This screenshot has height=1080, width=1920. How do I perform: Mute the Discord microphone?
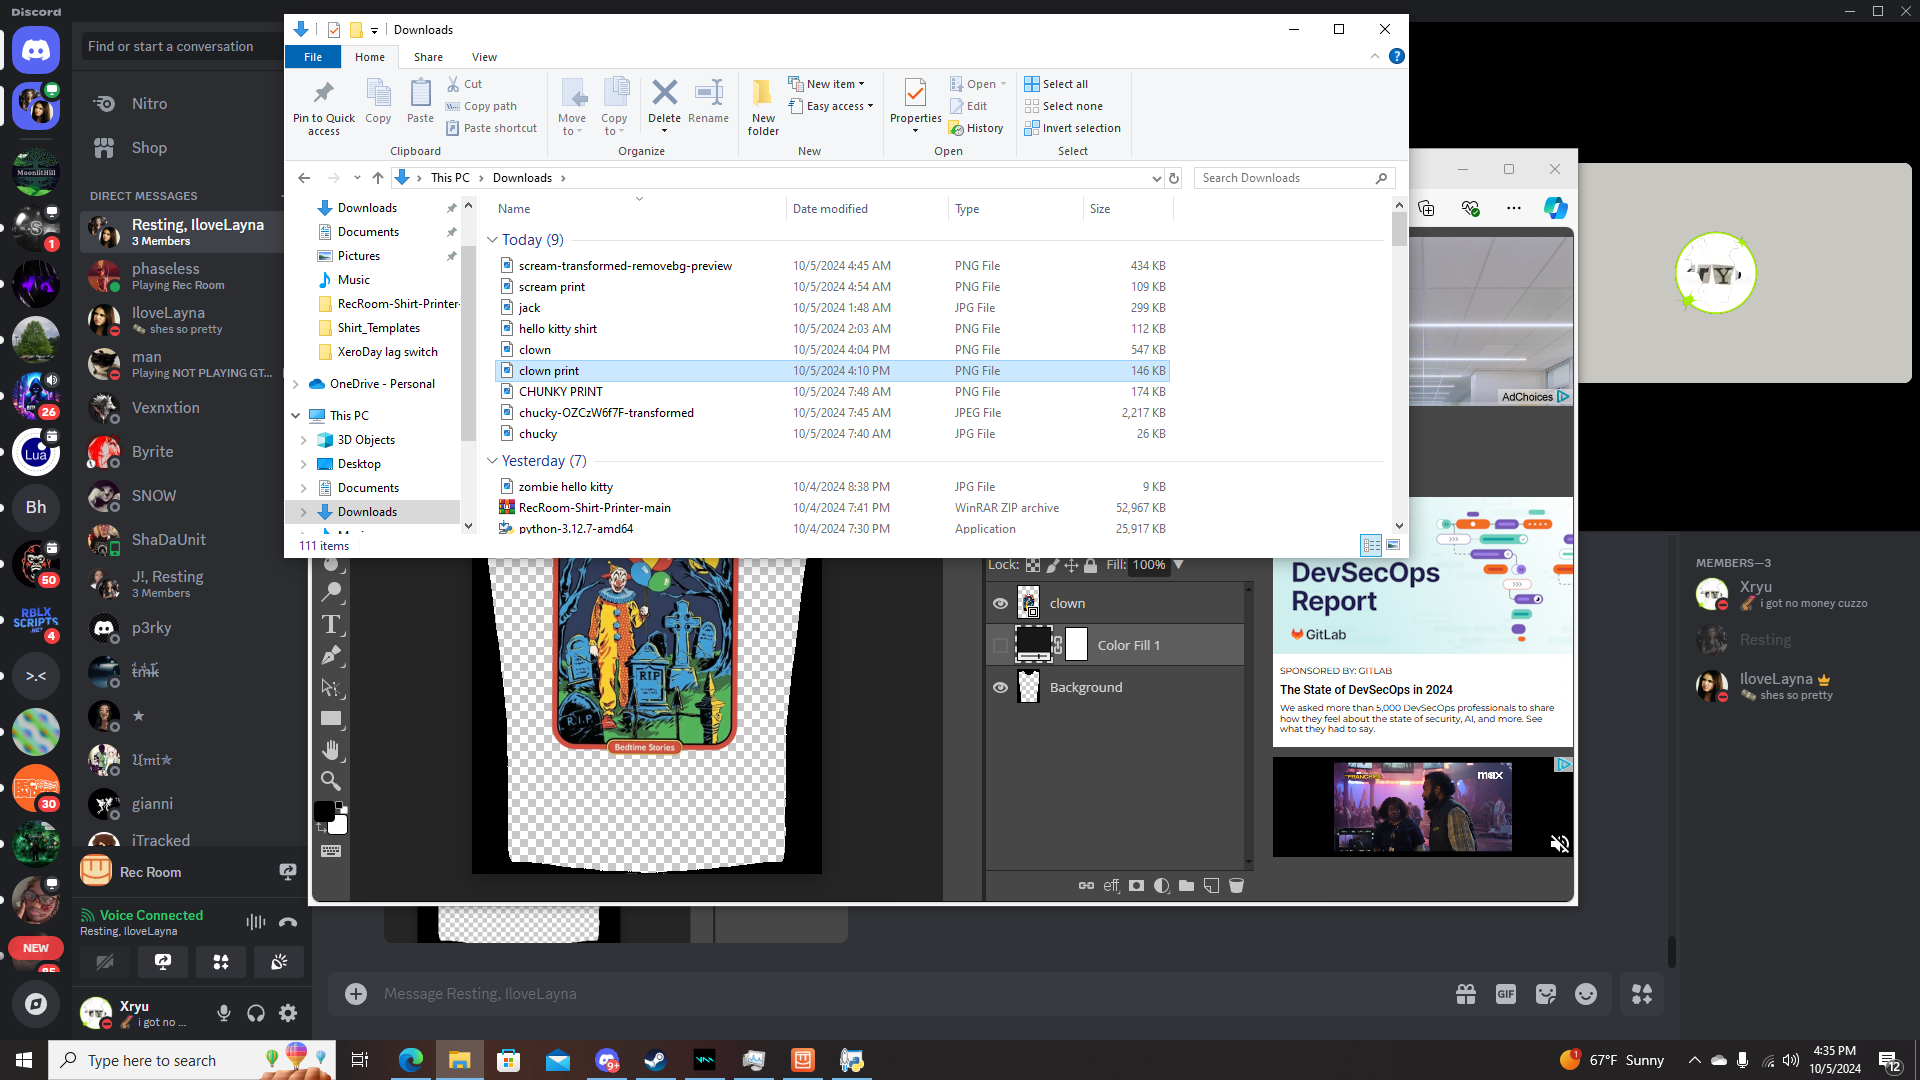224,1013
